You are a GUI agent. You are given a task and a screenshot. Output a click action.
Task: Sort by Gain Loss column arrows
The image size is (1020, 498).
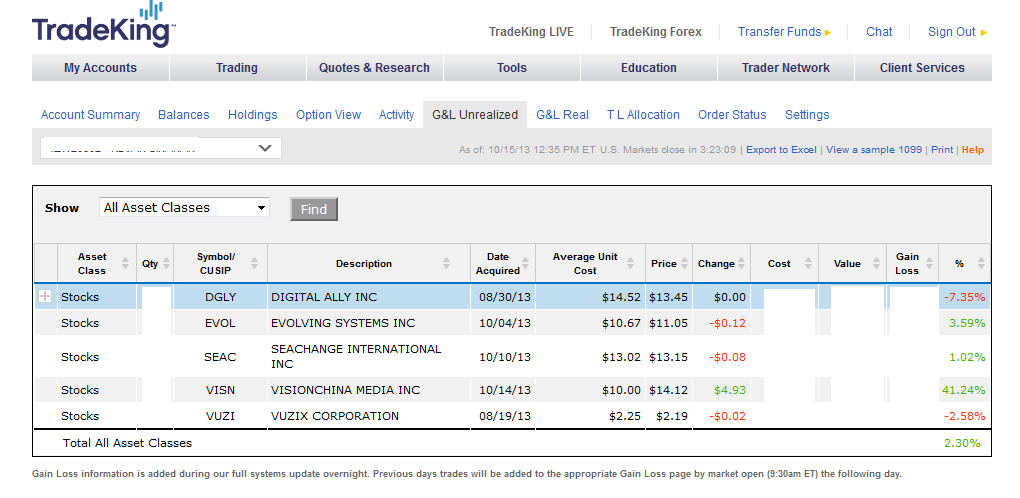[928, 263]
